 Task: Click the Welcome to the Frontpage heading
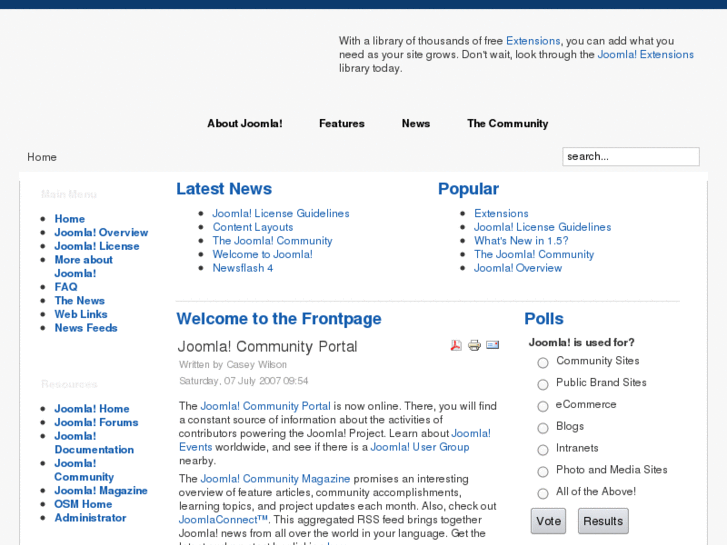click(279, 319)
